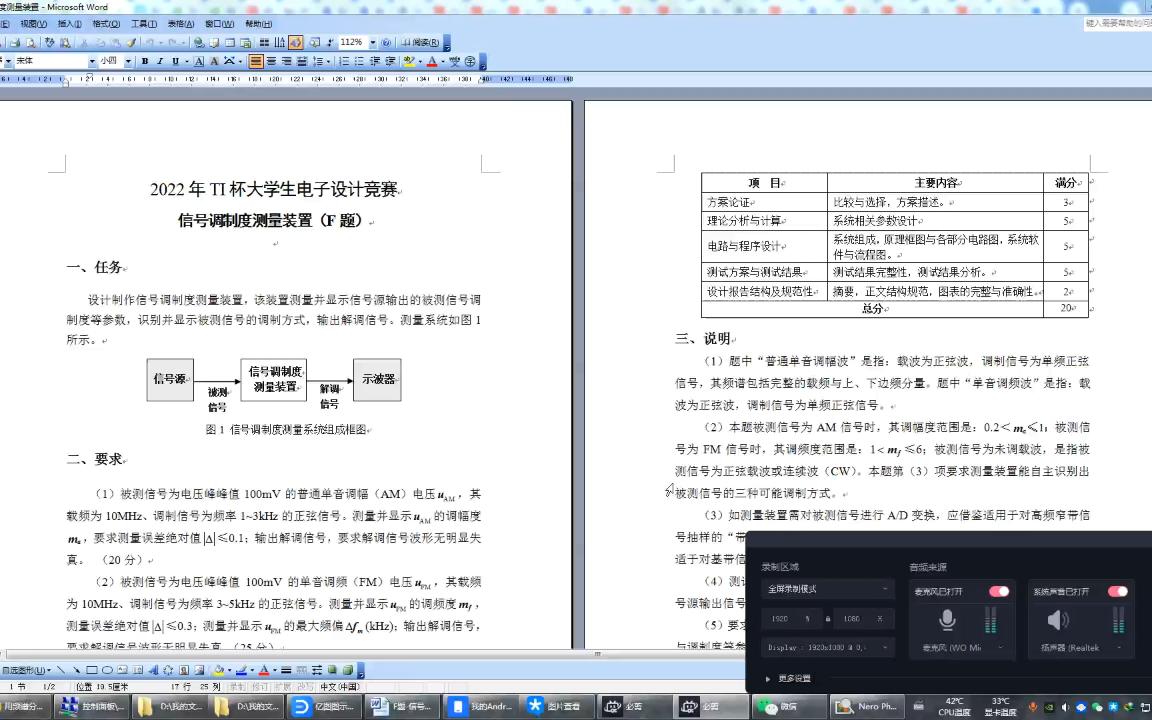Open the 格式 menu in the menu bar

pyautogui.click(x=107, y=23)
